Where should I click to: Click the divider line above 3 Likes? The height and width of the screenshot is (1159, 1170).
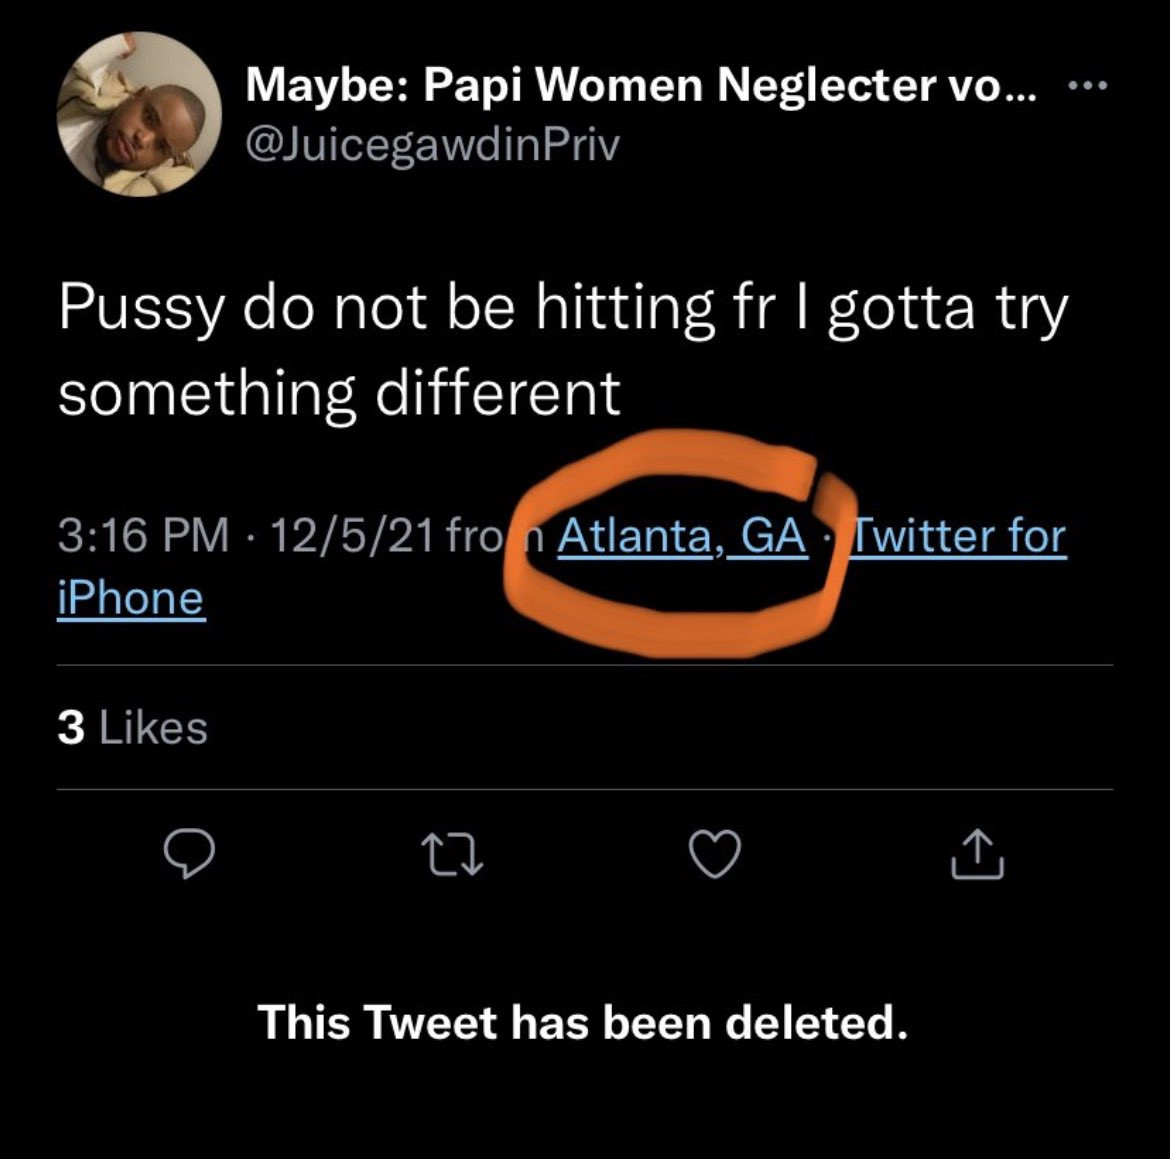click(x=584, y=665)
